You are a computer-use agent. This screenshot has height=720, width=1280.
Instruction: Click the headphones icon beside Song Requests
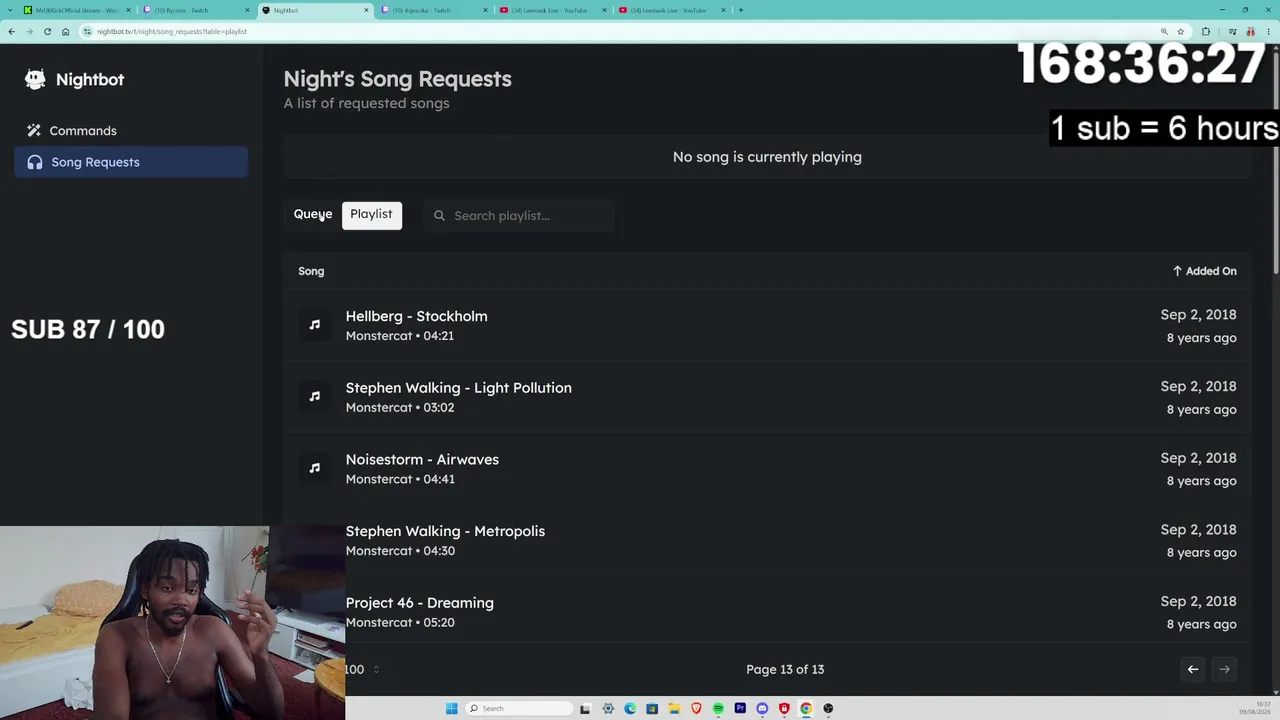point(35,162)
